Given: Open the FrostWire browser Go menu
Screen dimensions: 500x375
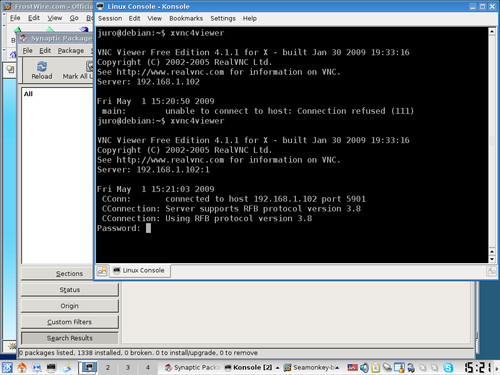Looking at the screenshot, I should (x=74, y=18).
